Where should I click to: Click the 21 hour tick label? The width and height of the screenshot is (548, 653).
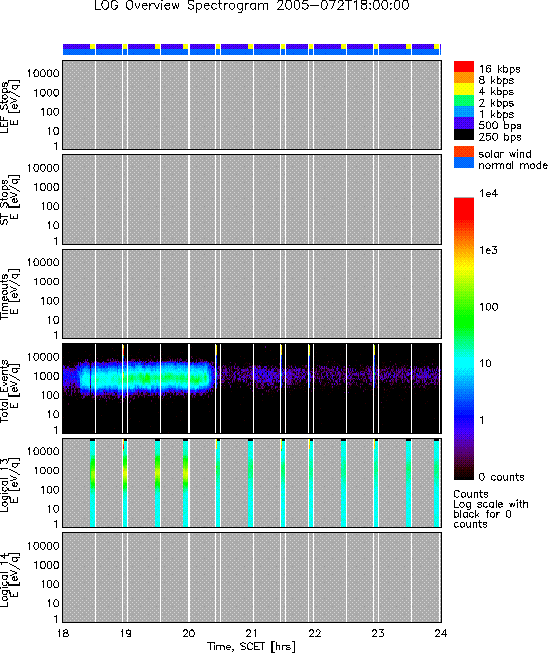(x=252, y=633)
